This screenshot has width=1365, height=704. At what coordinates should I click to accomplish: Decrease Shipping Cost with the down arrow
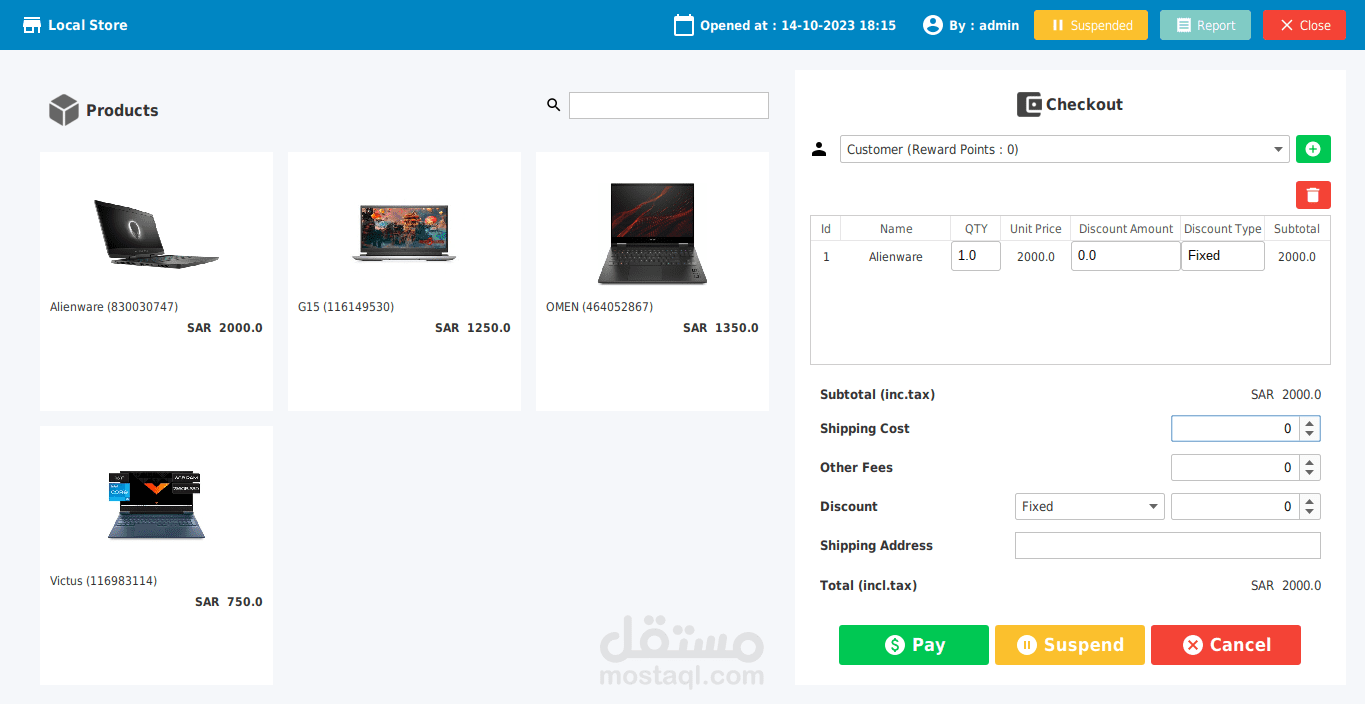[1310, 434]
